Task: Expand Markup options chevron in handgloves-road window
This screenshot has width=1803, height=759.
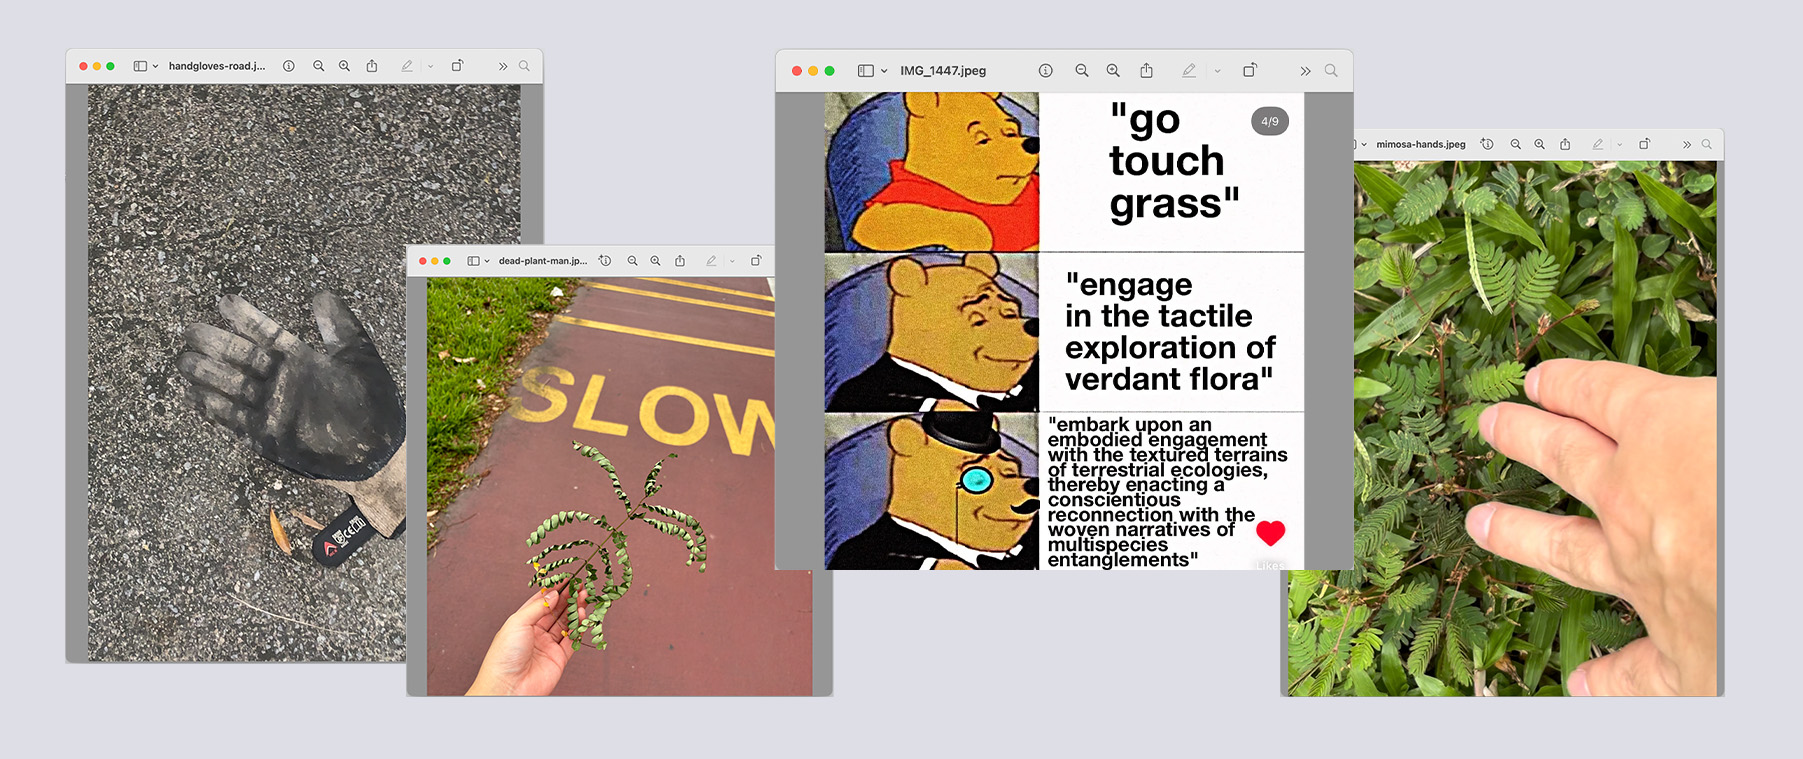Action: pos(431,66)
